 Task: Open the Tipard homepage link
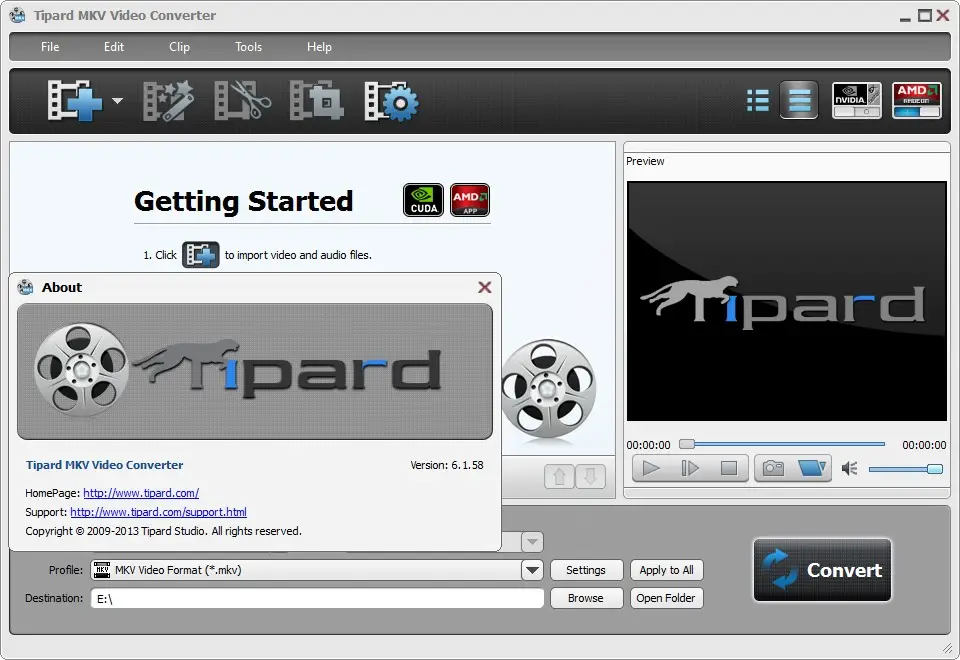click(x=141, y=493)
